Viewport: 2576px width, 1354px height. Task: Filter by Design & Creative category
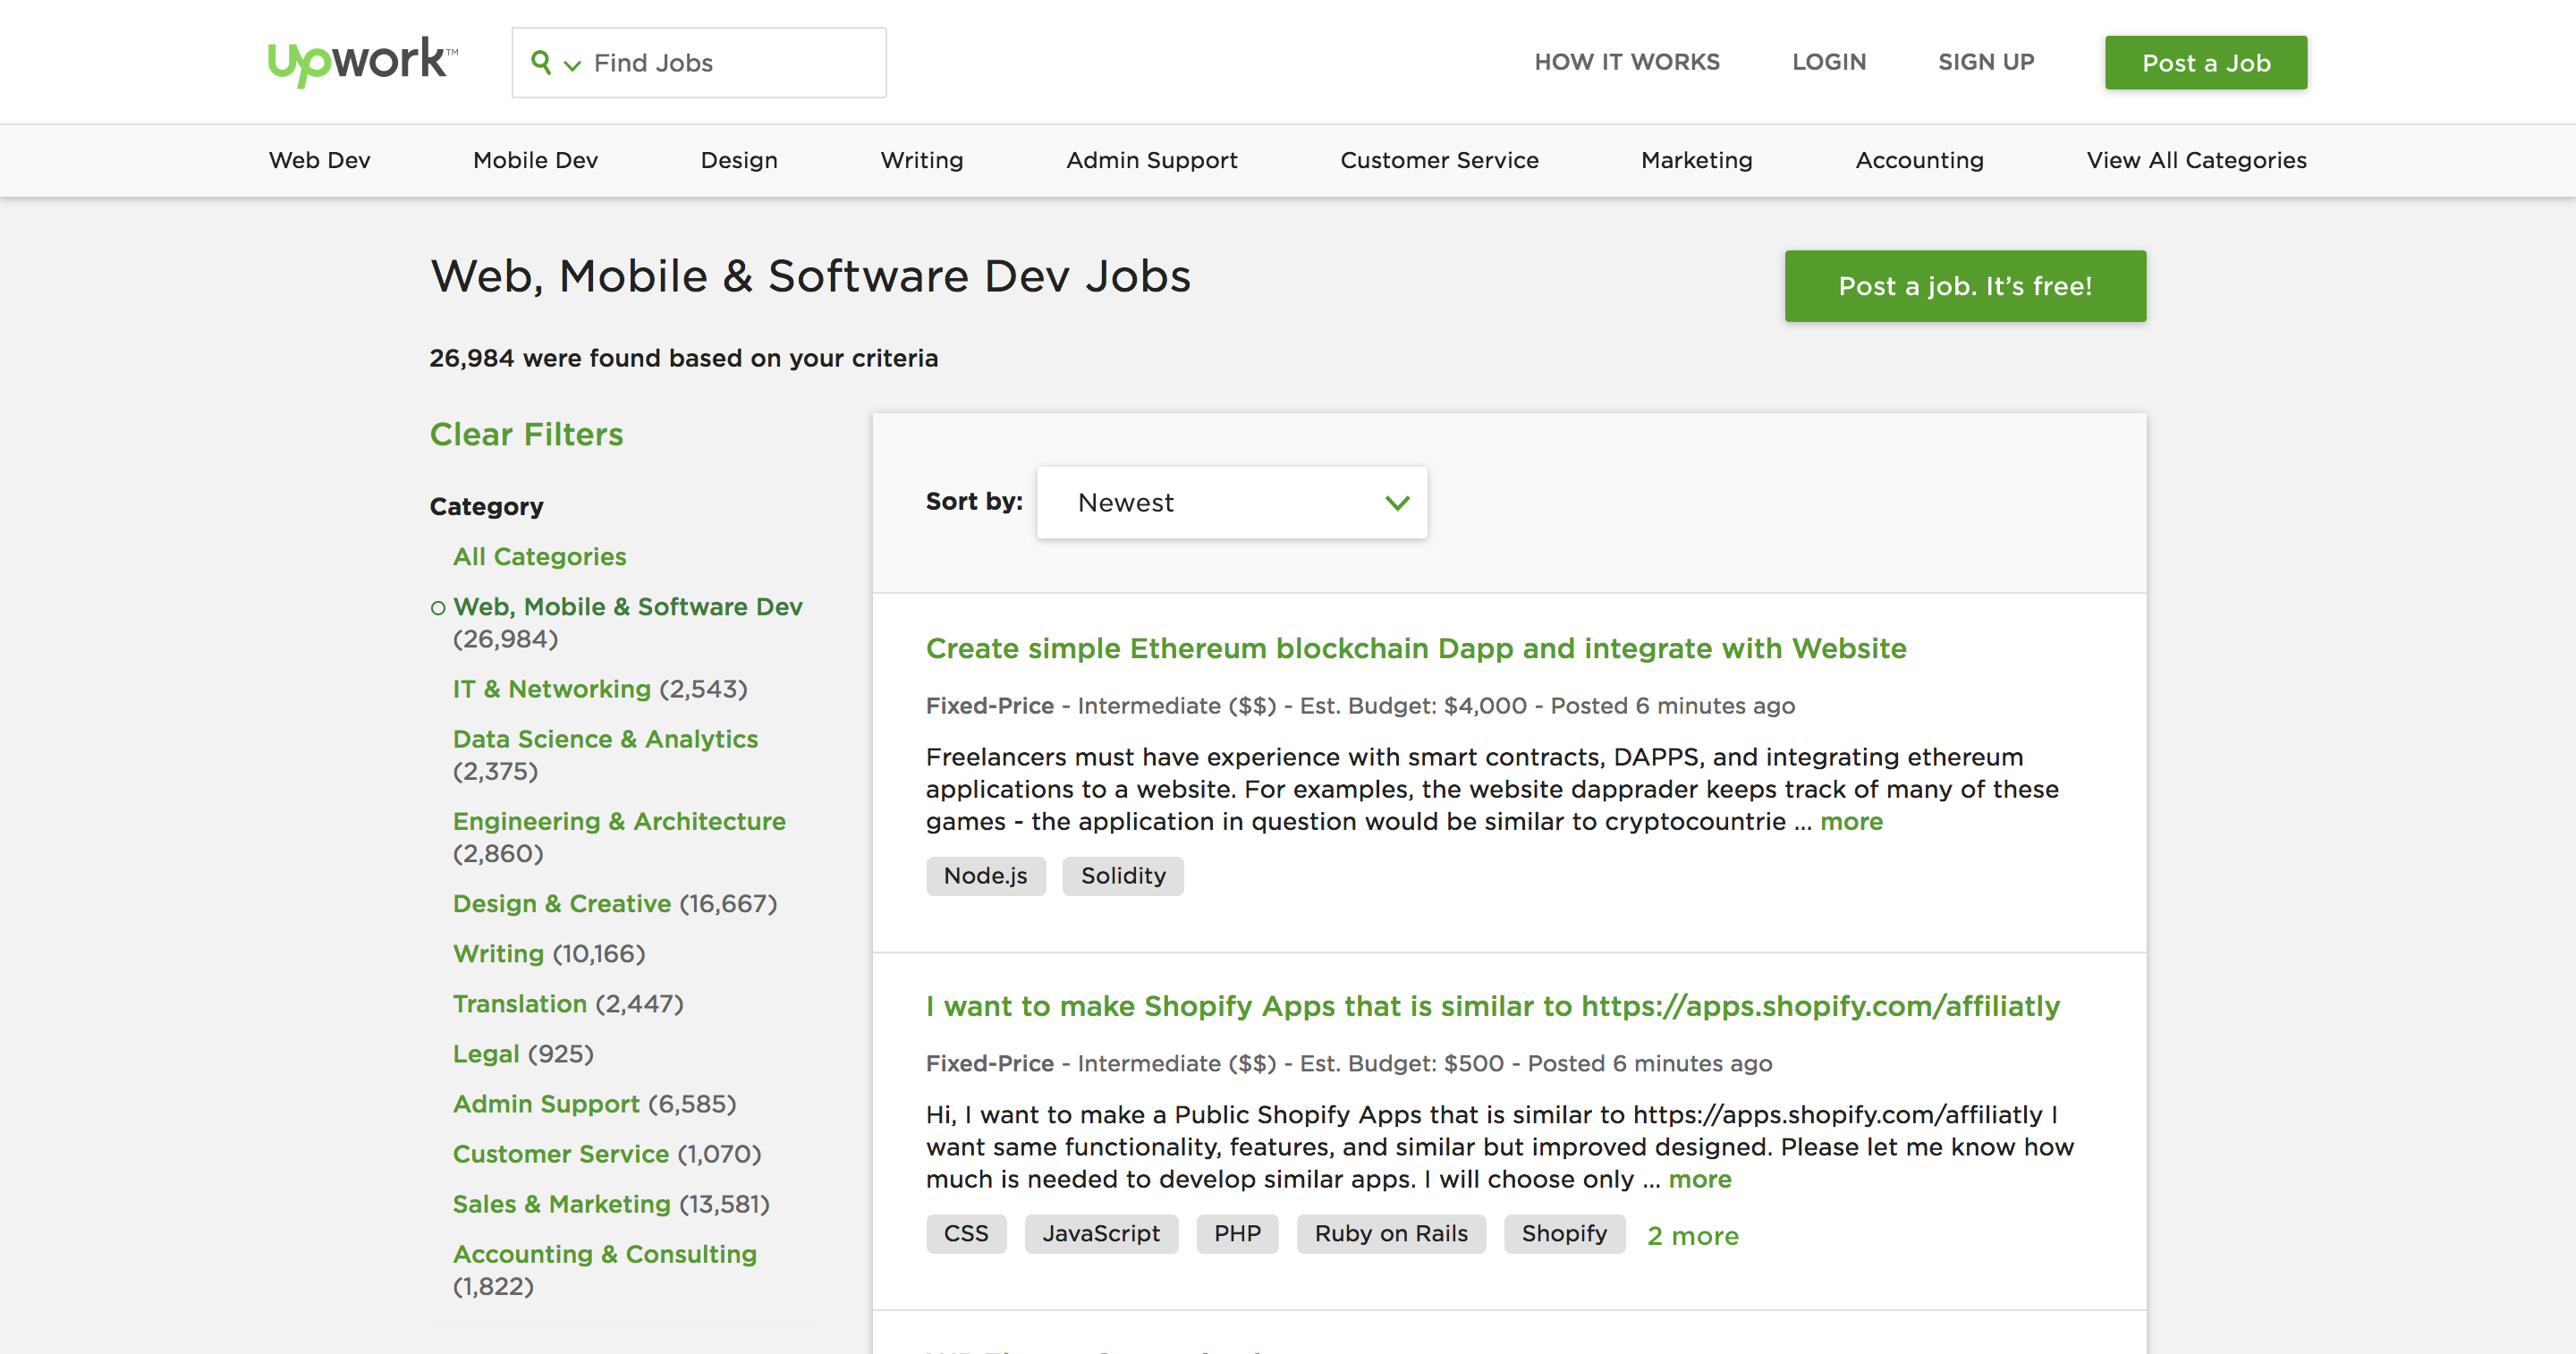coord(561,903)
